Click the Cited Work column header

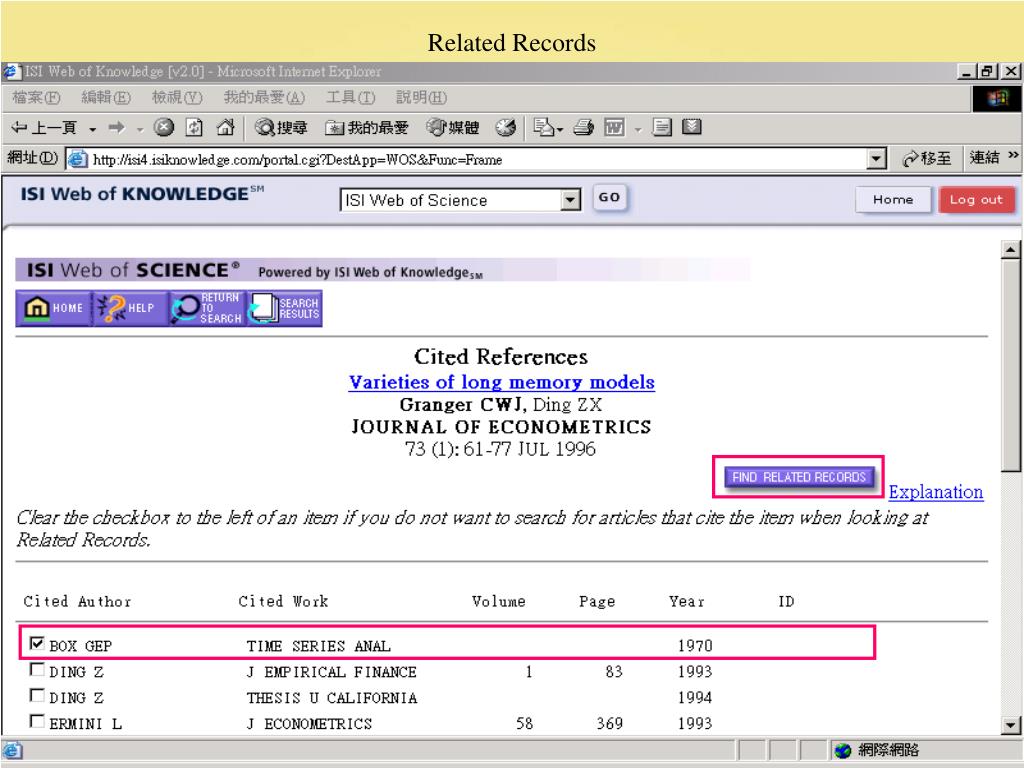[283, 601]
